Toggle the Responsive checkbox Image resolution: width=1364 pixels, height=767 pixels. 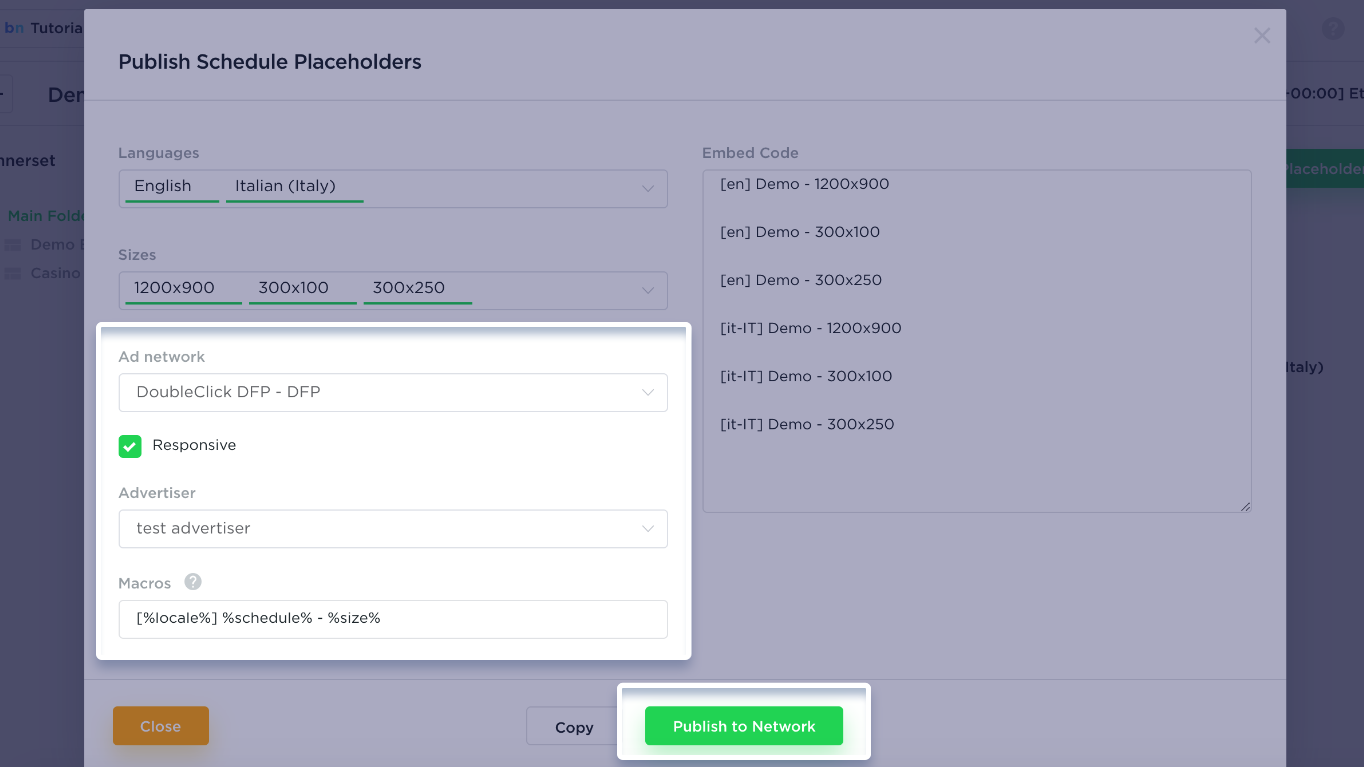coord(130,446)
